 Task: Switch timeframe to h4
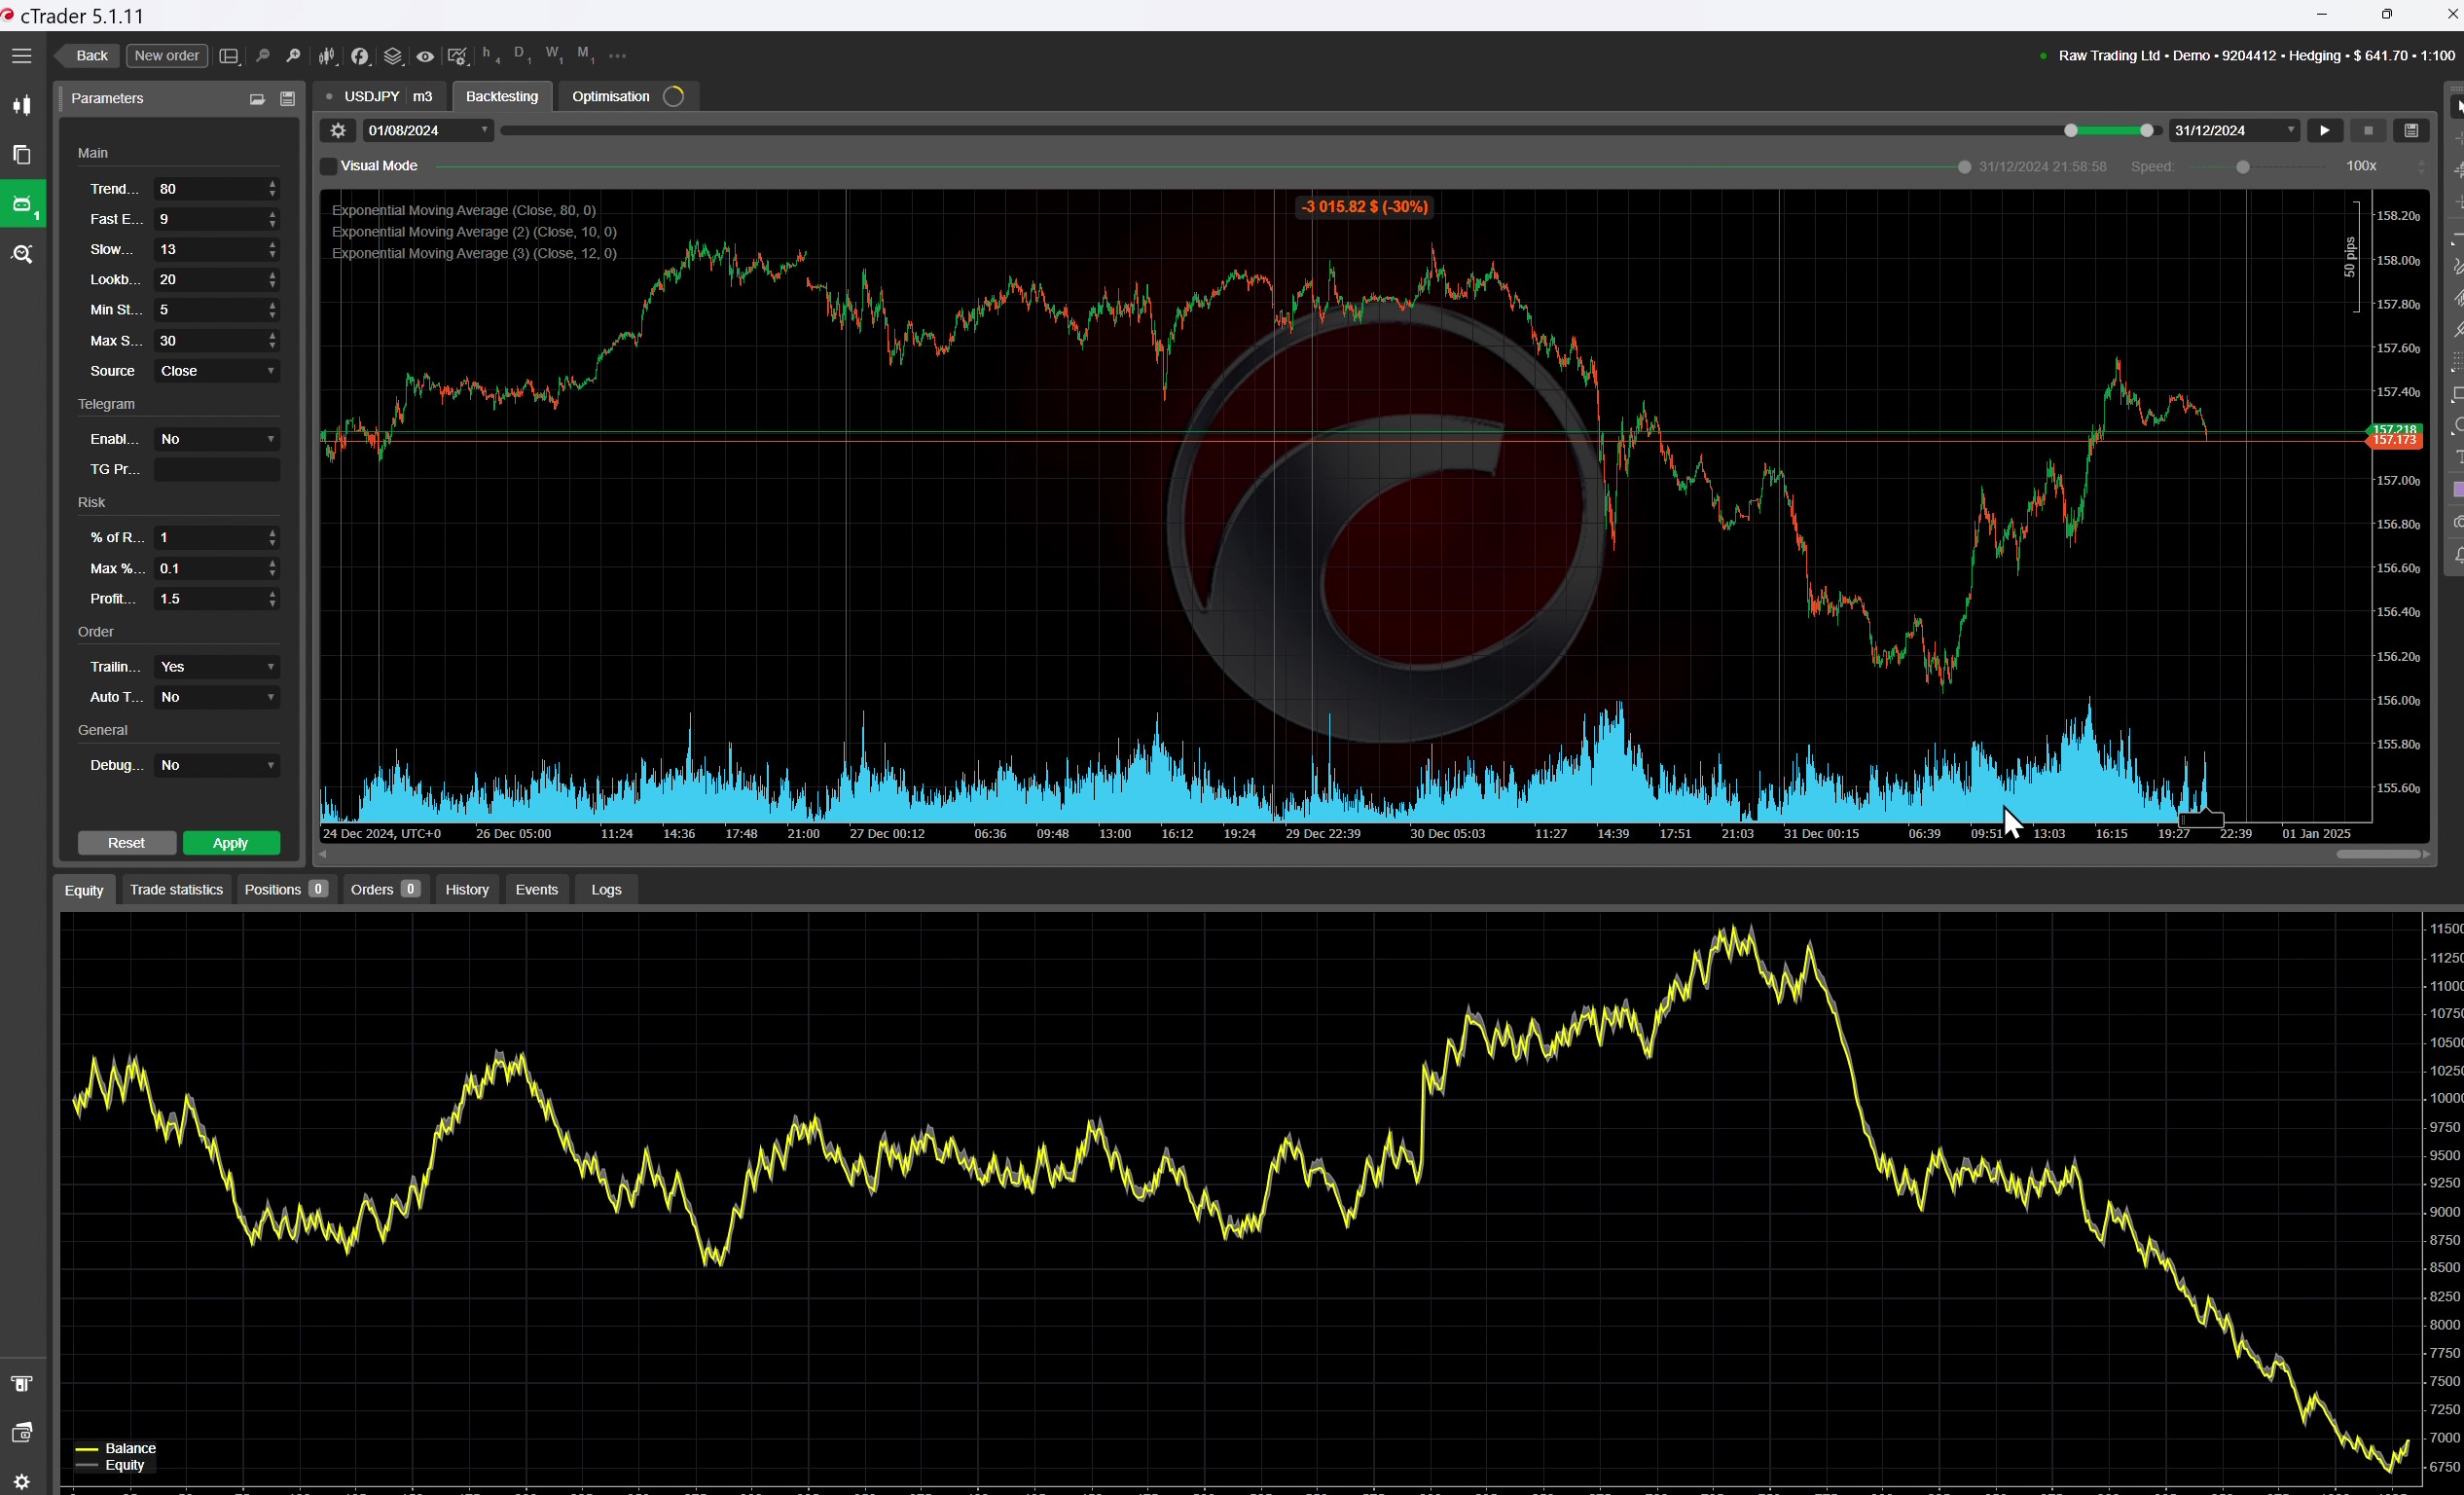coord(491,55)
